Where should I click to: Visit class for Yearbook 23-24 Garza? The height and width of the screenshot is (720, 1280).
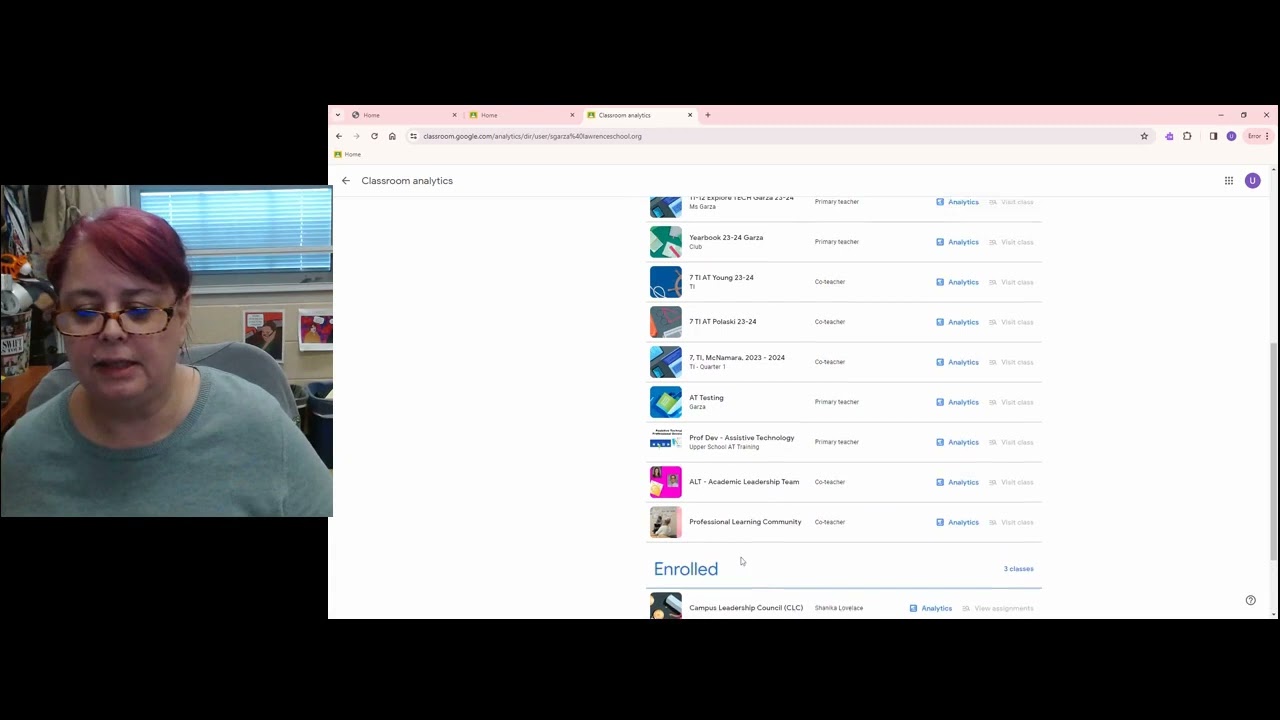point(1011,242)
